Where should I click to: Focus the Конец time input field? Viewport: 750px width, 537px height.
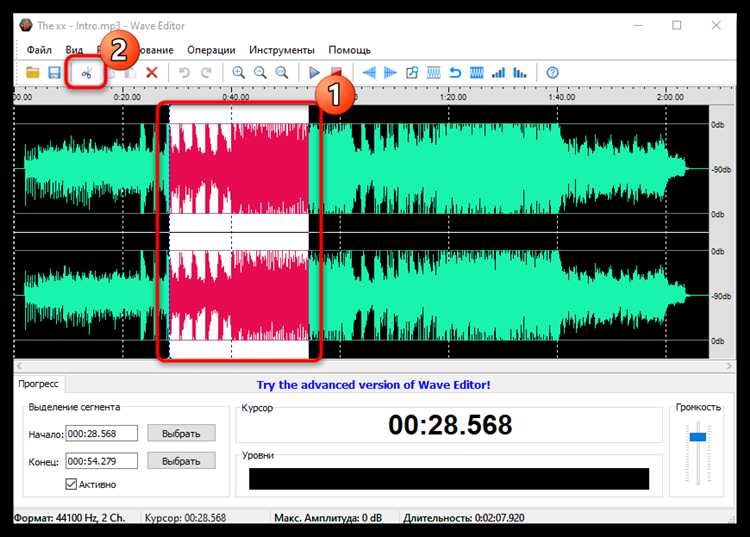(x=101, y=461)
